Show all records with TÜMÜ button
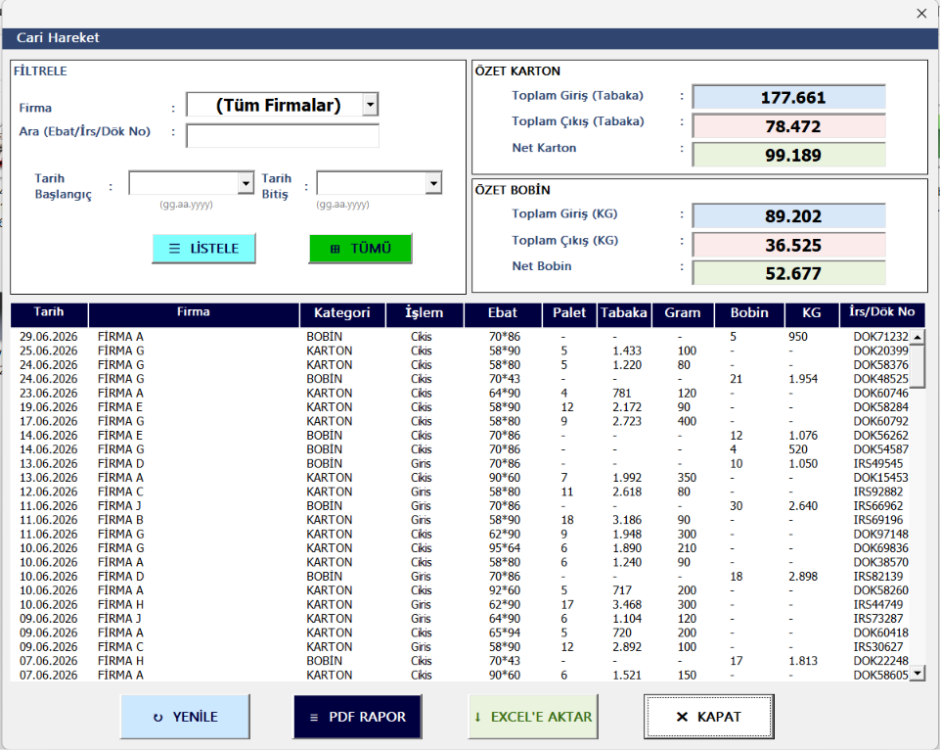 [360, 248]
